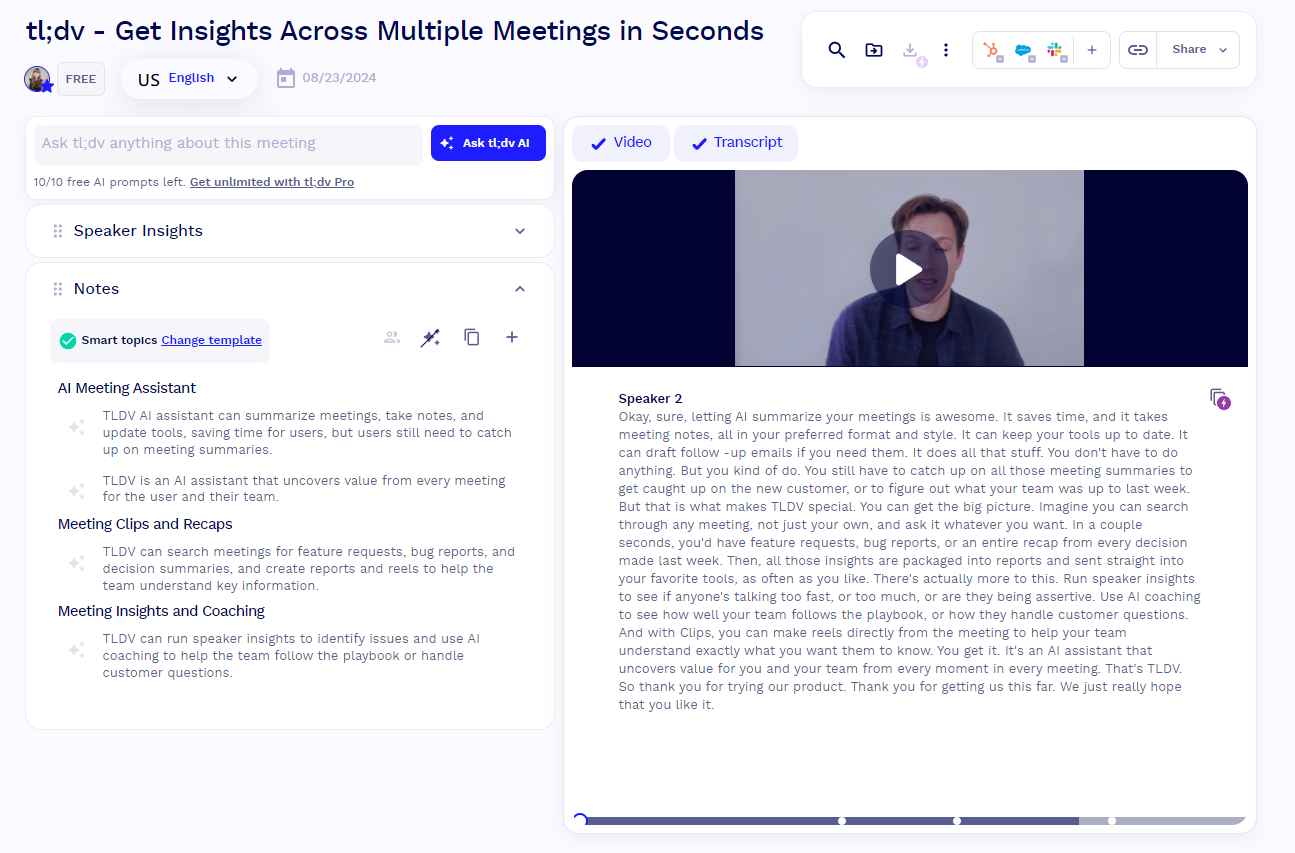Add a new integration with plus icon

(x=1092, y=50)
